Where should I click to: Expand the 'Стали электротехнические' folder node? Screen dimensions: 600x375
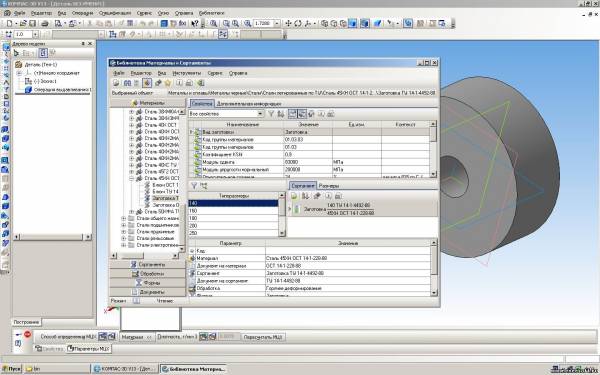point(124,245)
